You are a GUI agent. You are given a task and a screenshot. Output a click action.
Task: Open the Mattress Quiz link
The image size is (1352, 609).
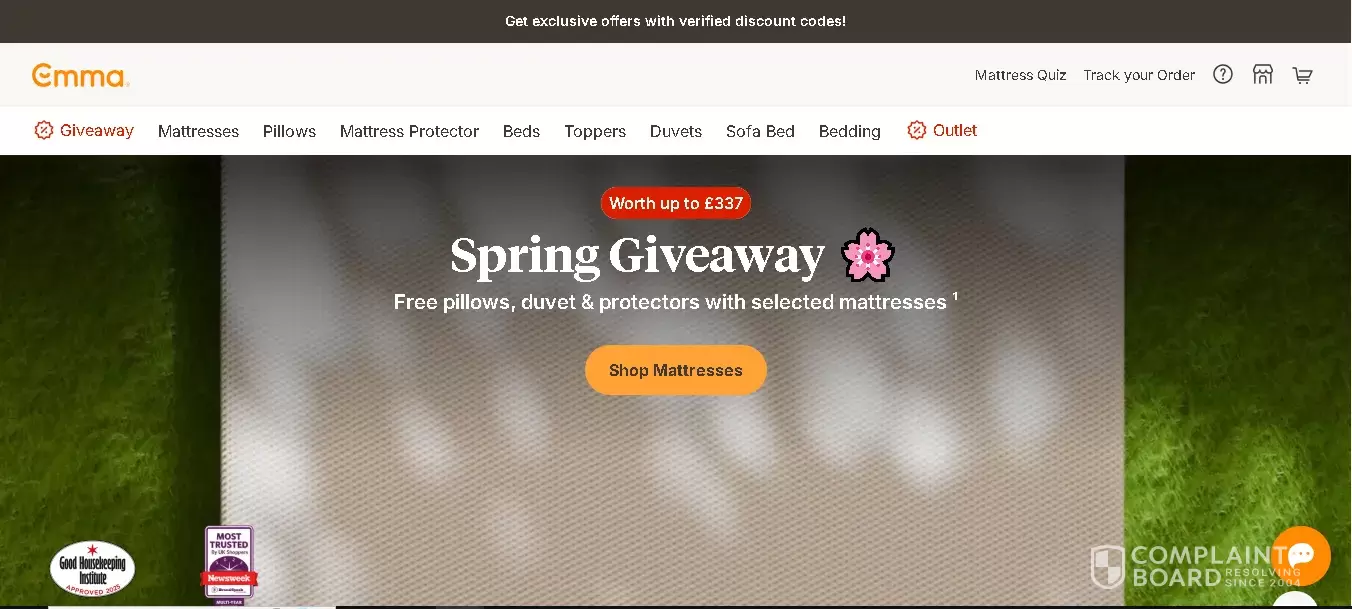click(1021, 75)
